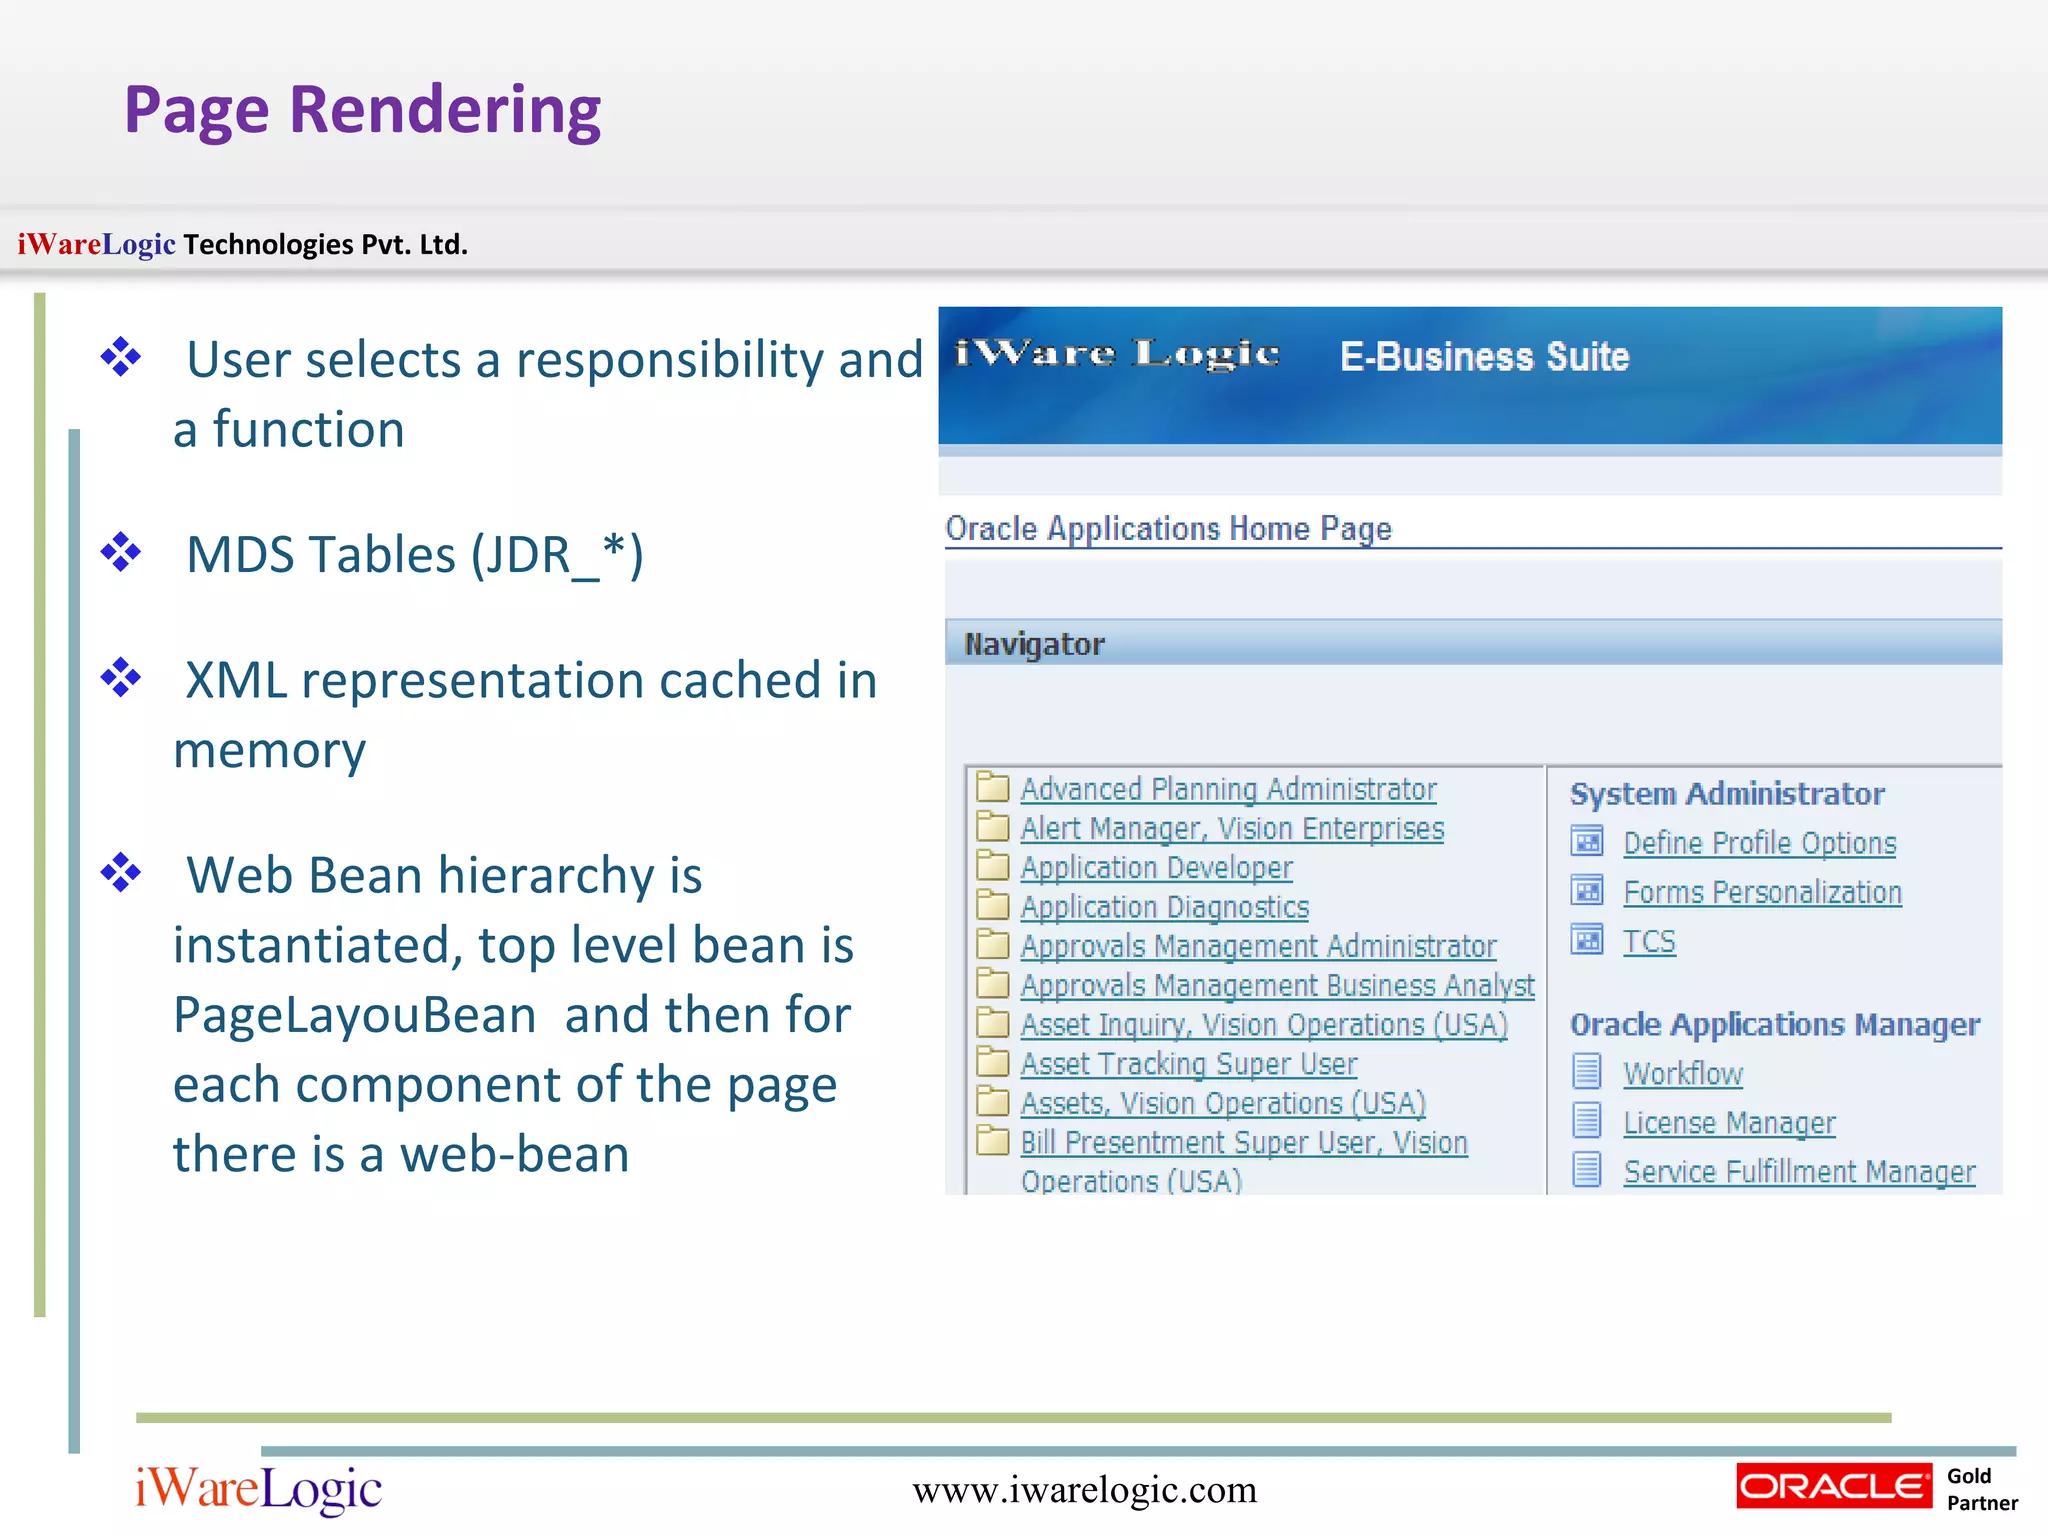Screen dimensions: 2048x1536
Task: Click the page icon beside Workflow
Action: [1587, 1072]
